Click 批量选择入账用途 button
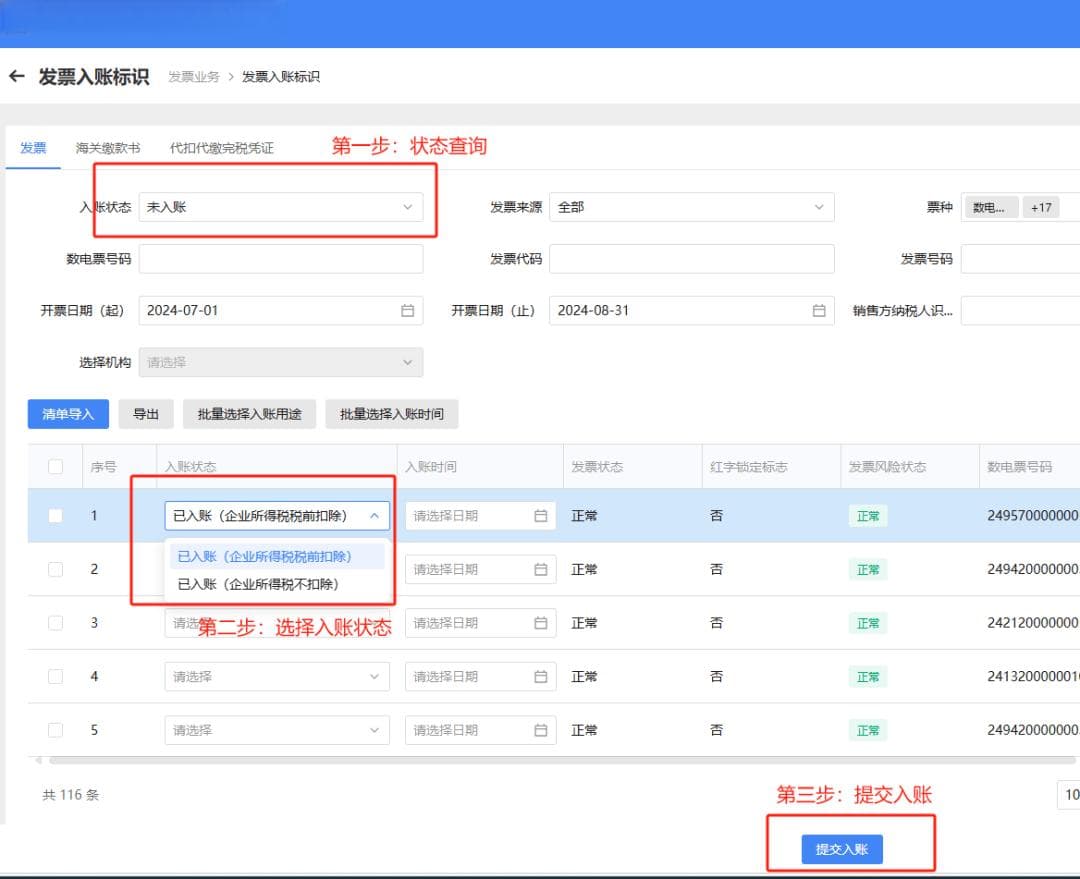 point(249,414)
